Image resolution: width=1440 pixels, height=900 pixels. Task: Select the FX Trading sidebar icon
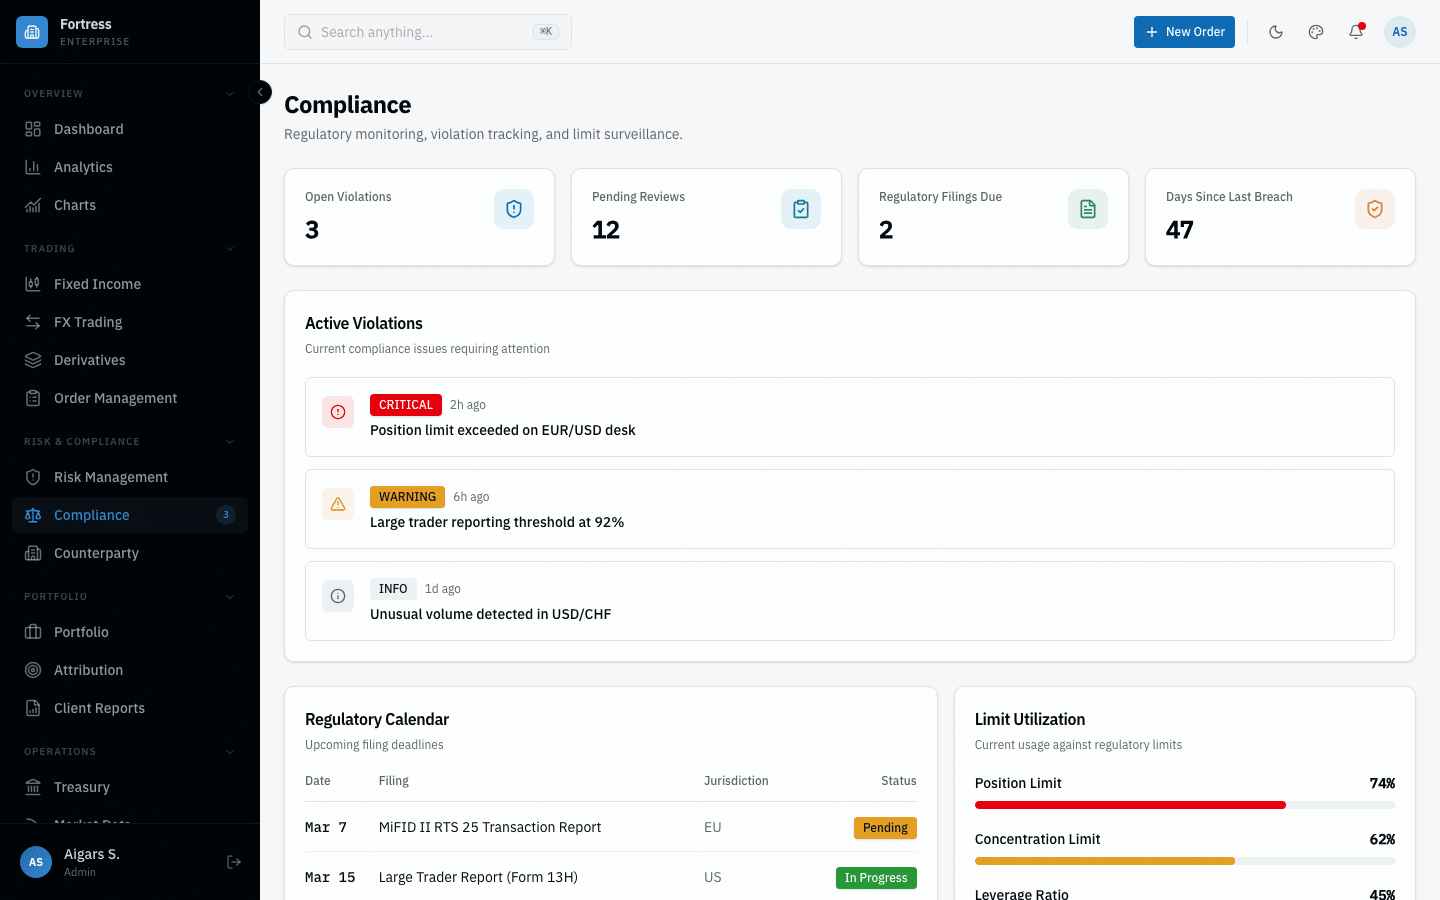(x=33, y=322)
